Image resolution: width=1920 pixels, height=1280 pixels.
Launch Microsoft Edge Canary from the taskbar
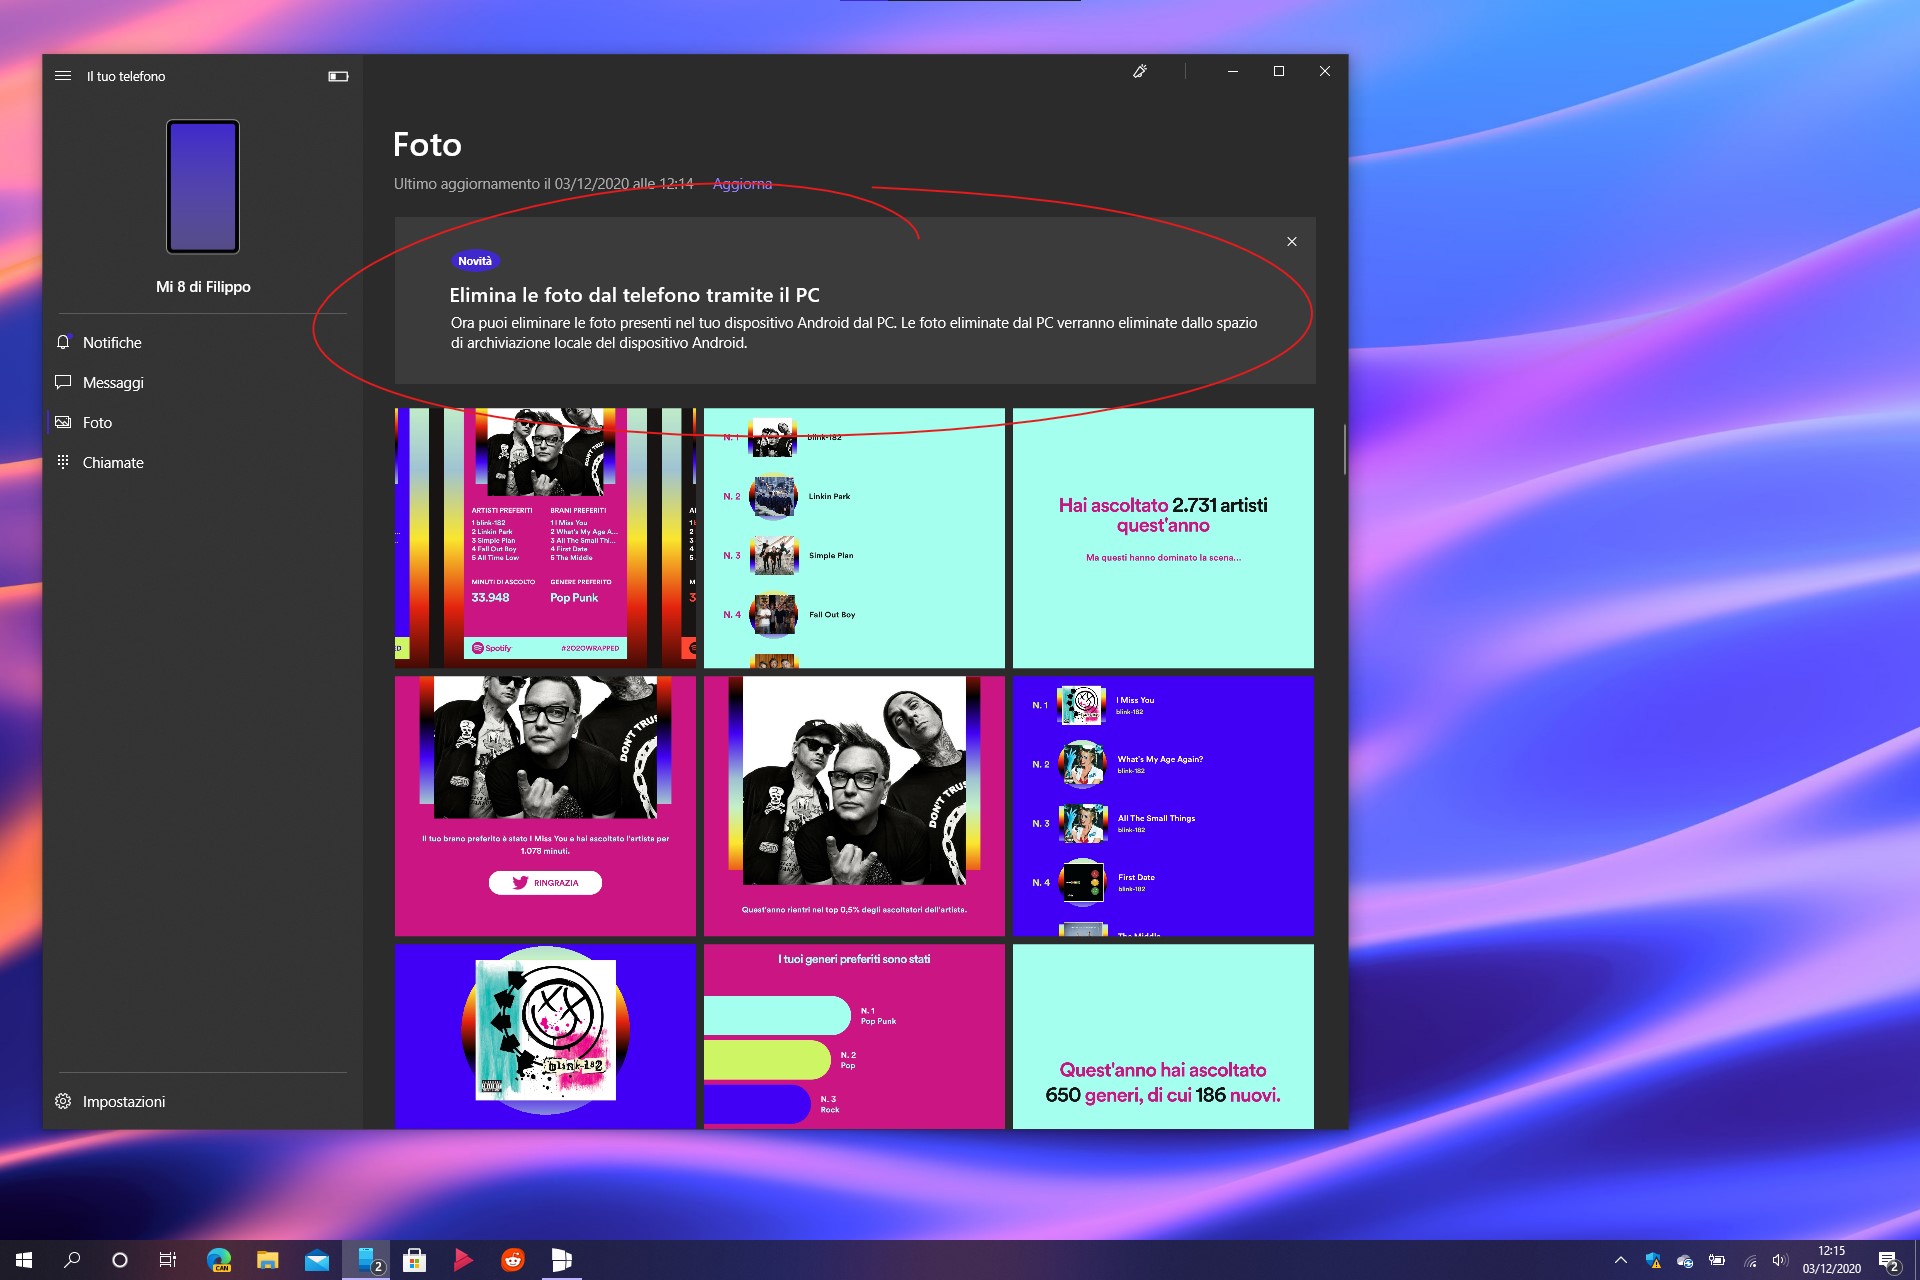tap(219, 1260)
